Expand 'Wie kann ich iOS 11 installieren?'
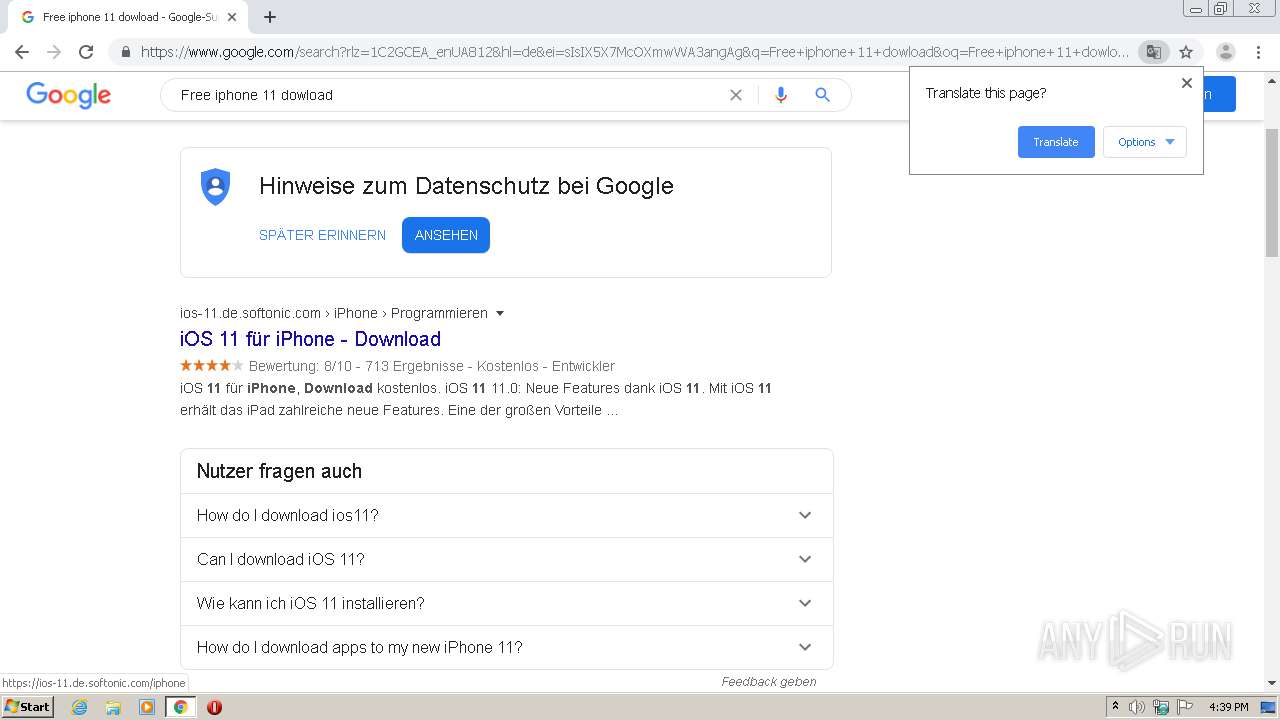This screenshot has width=1280, height=720. [506, 603]
